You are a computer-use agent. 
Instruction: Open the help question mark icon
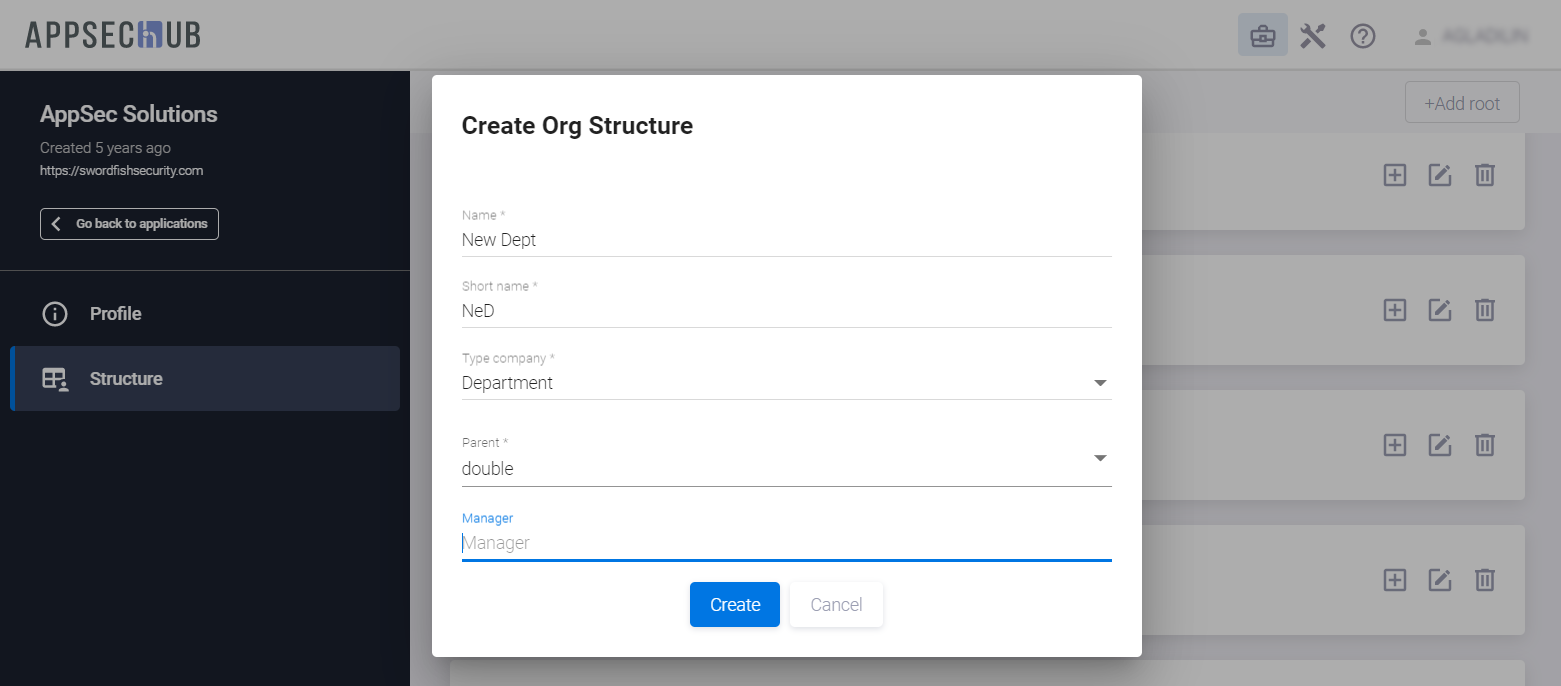1363,36
